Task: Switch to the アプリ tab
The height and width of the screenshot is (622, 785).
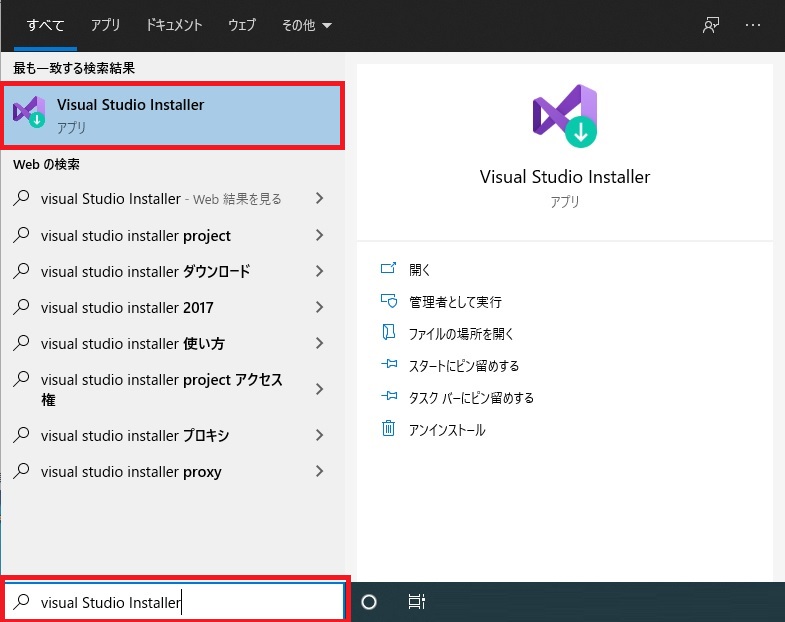Action: (106, 25)
